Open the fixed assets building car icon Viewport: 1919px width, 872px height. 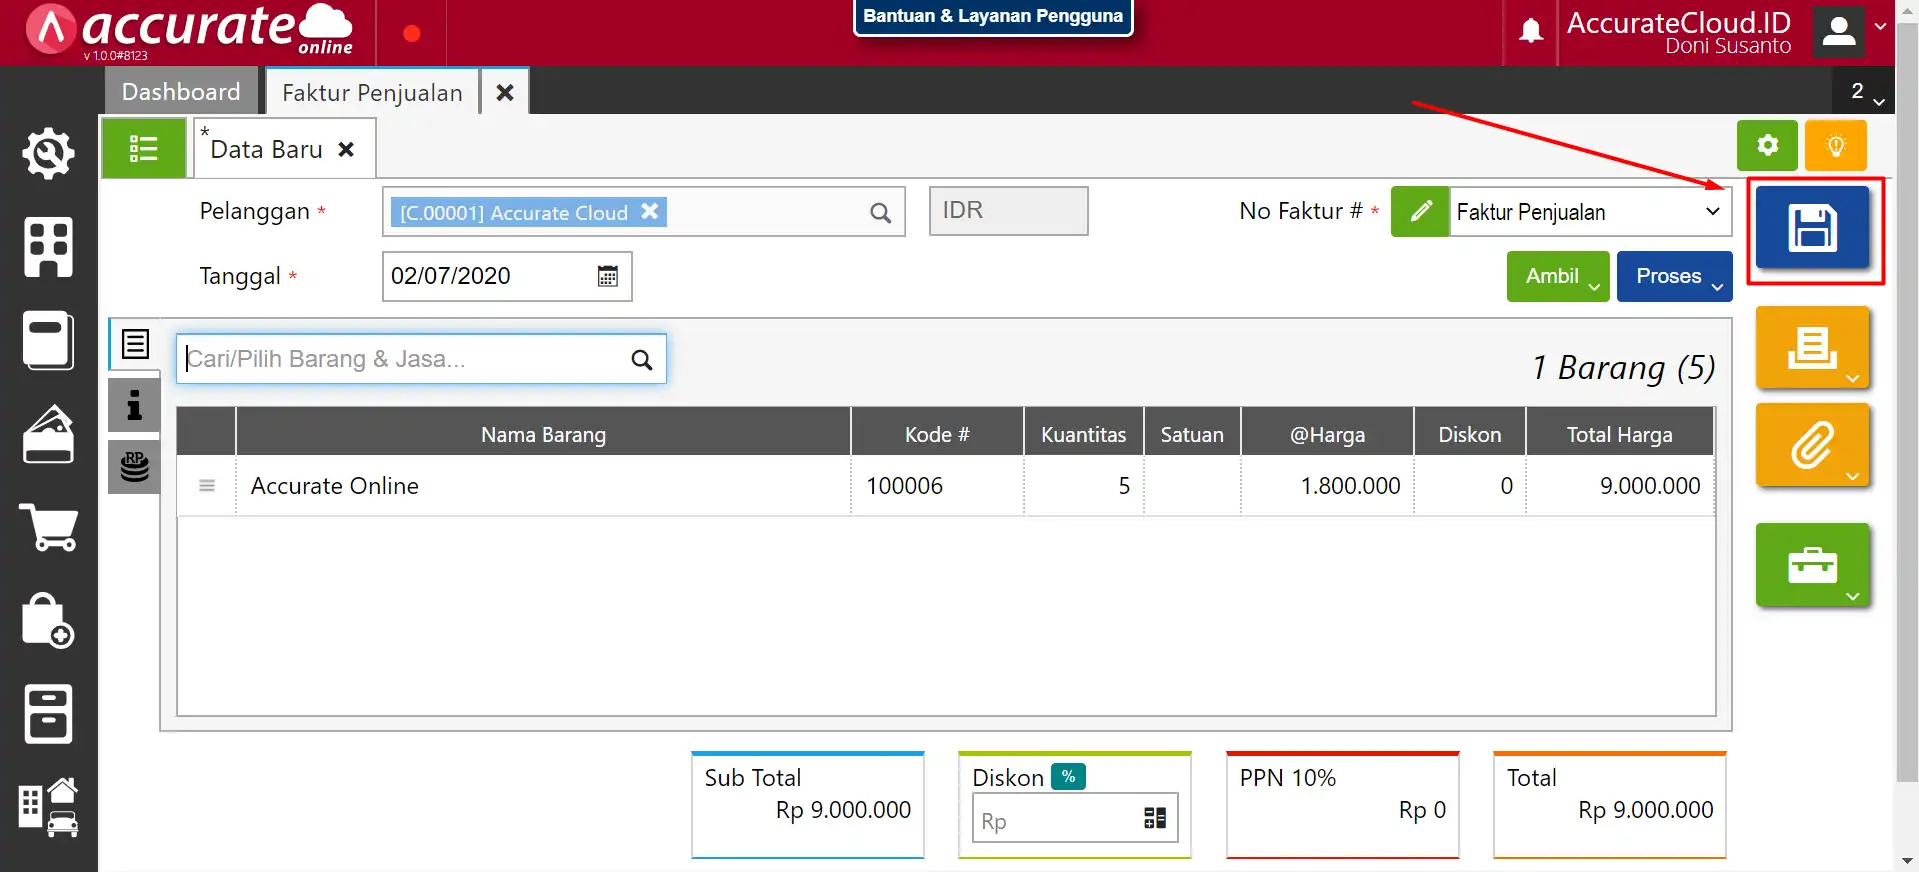pos(48,807)
